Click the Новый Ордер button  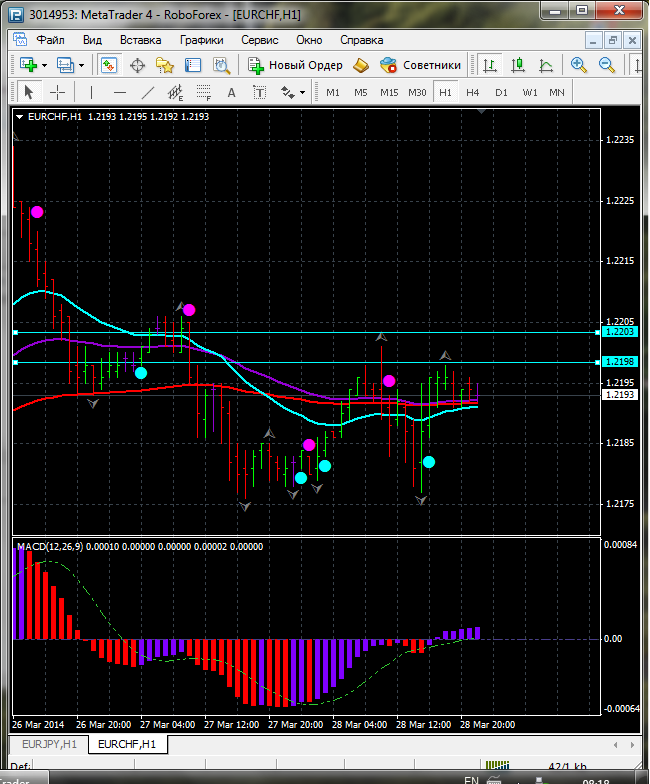pos(296,65)
